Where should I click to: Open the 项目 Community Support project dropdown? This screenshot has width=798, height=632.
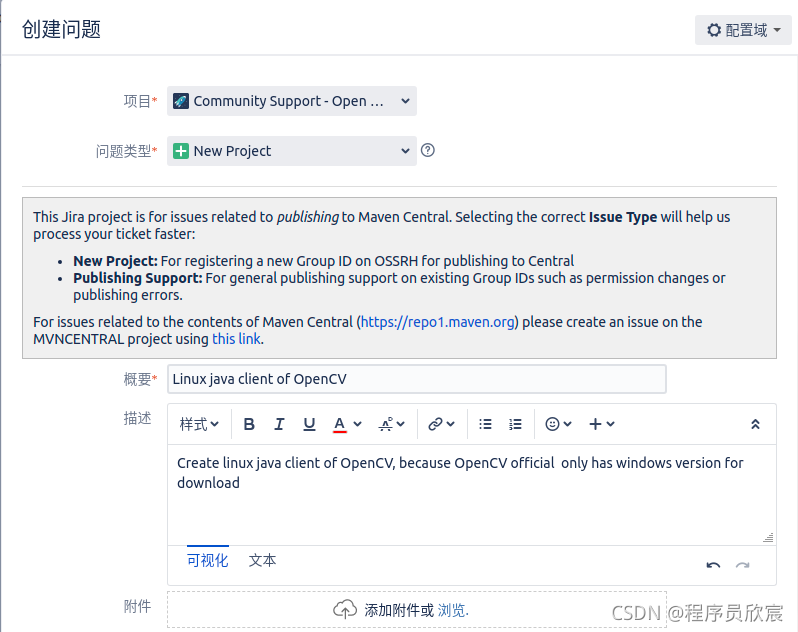pos(291,101)
